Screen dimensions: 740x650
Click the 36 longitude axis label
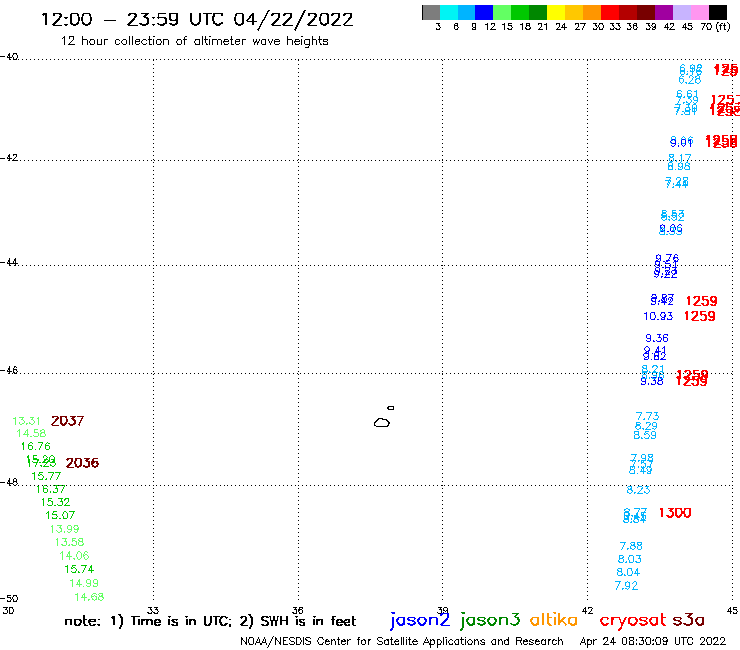297,610
